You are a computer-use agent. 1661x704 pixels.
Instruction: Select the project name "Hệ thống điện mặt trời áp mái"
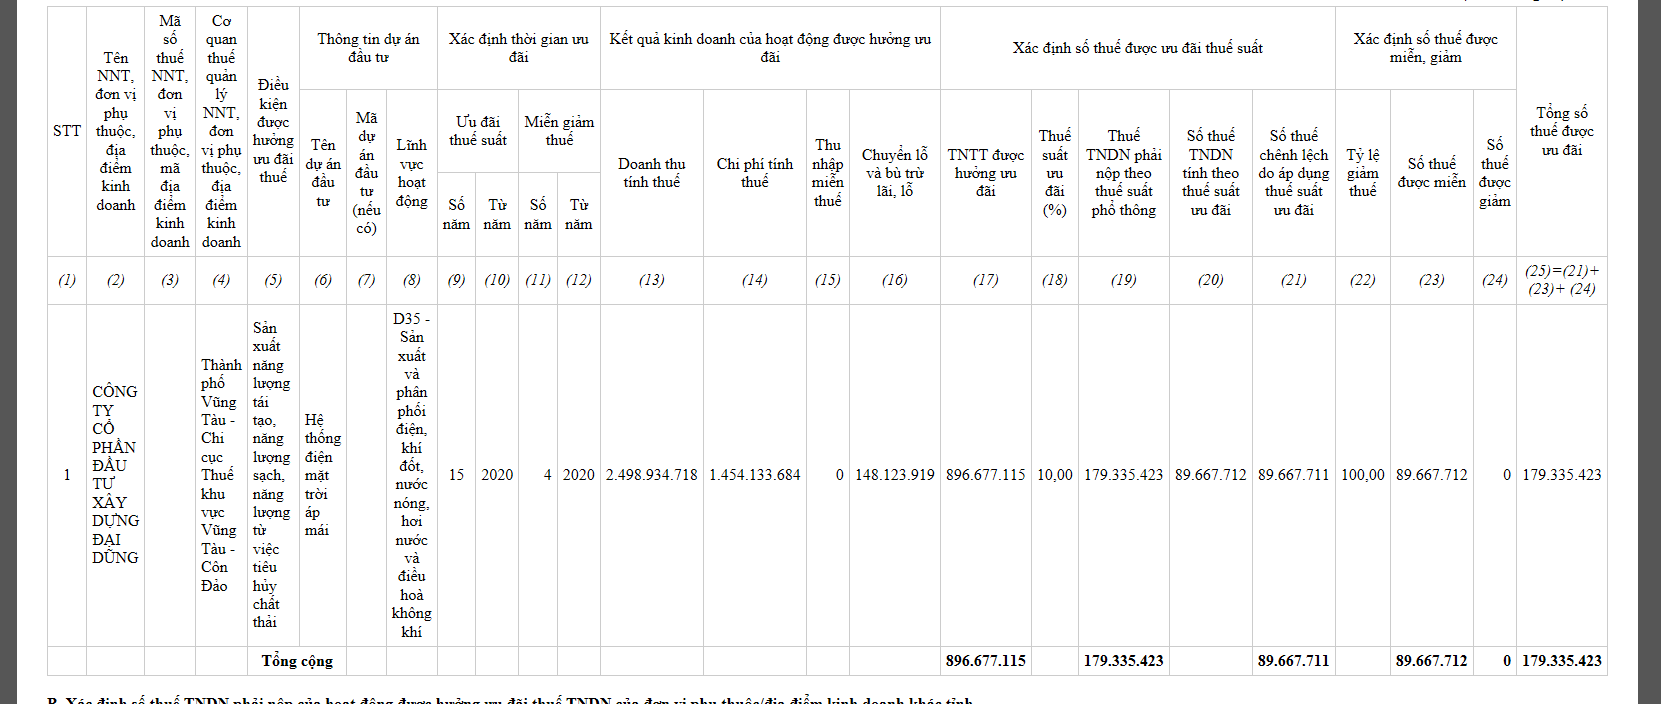coord(322,475)
